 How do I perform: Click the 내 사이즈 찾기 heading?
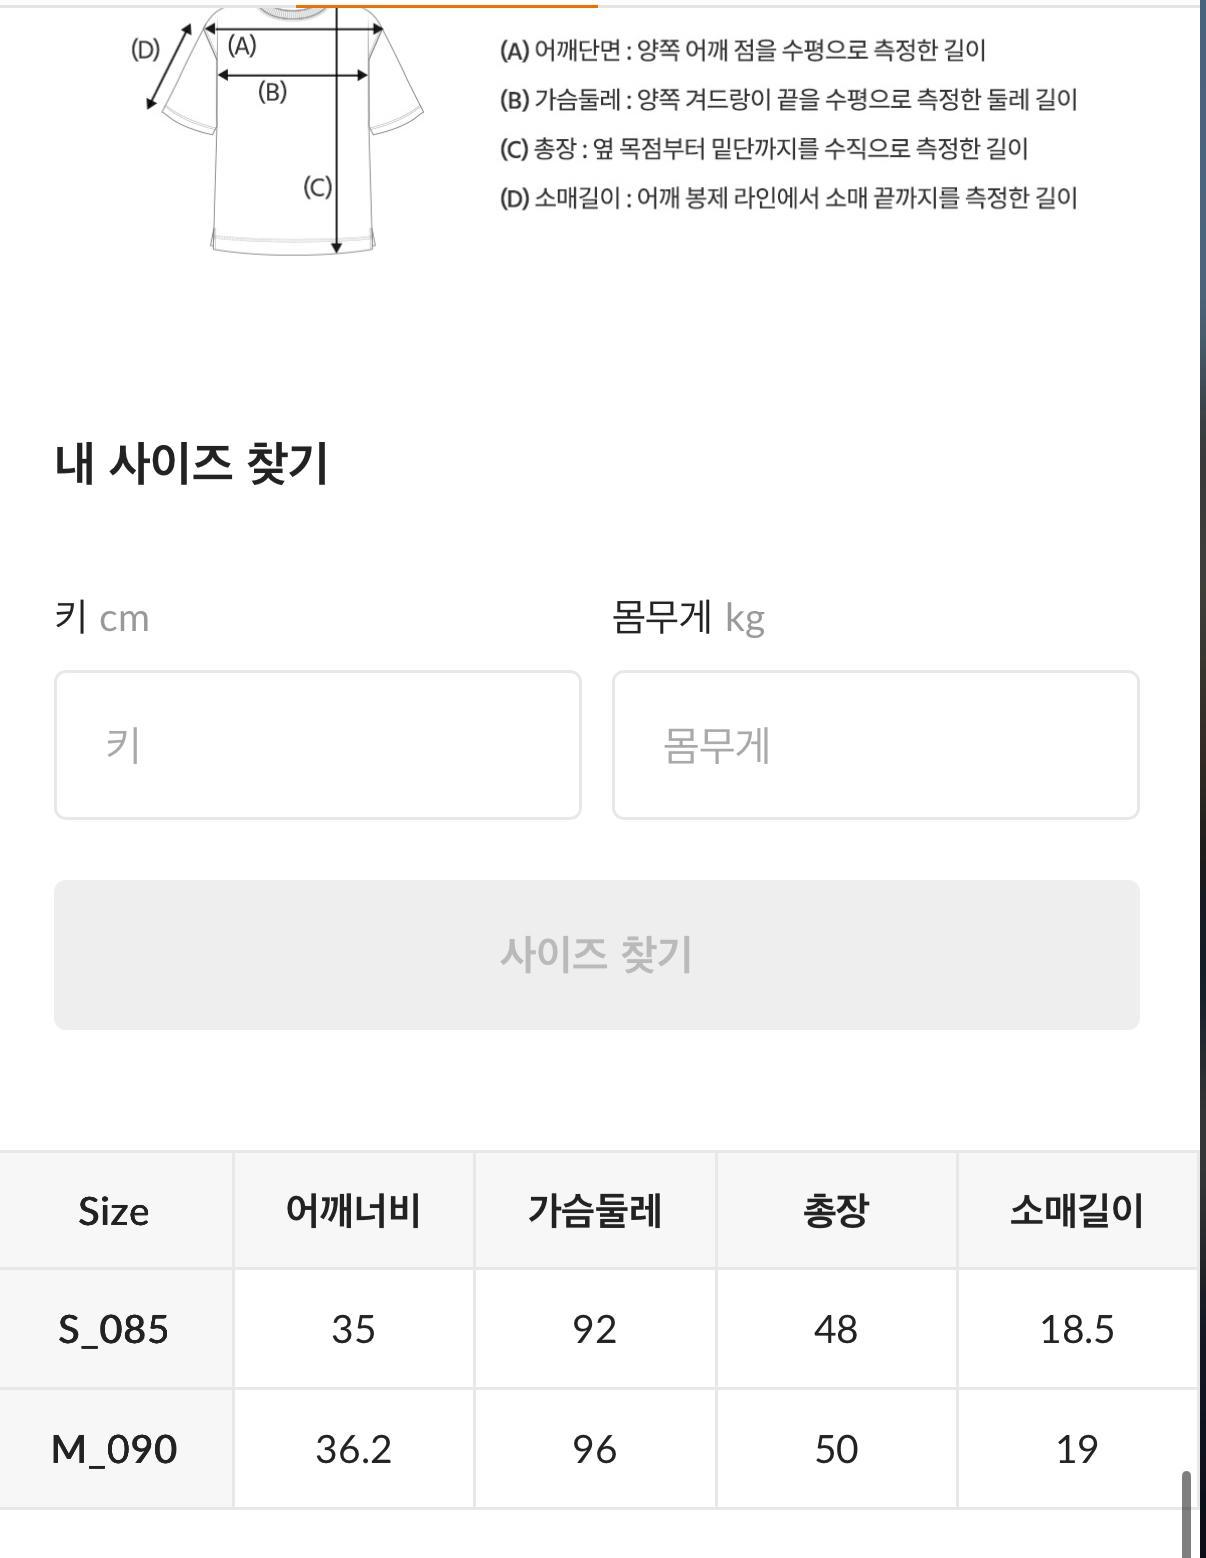tap(191, 464)
